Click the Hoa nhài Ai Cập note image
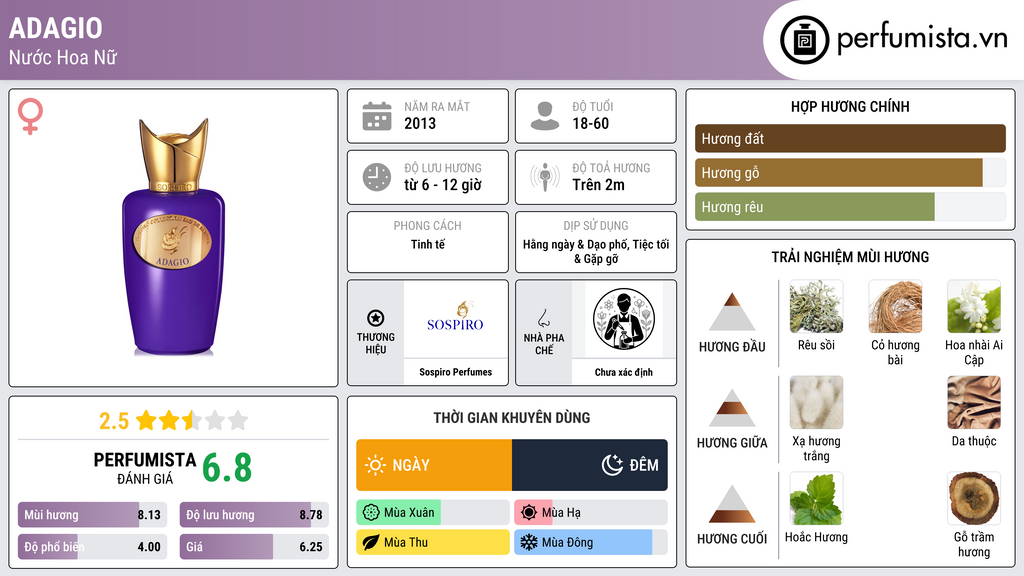The width and height of the screenshot is (1024, 576). click(x=974, y=306)
